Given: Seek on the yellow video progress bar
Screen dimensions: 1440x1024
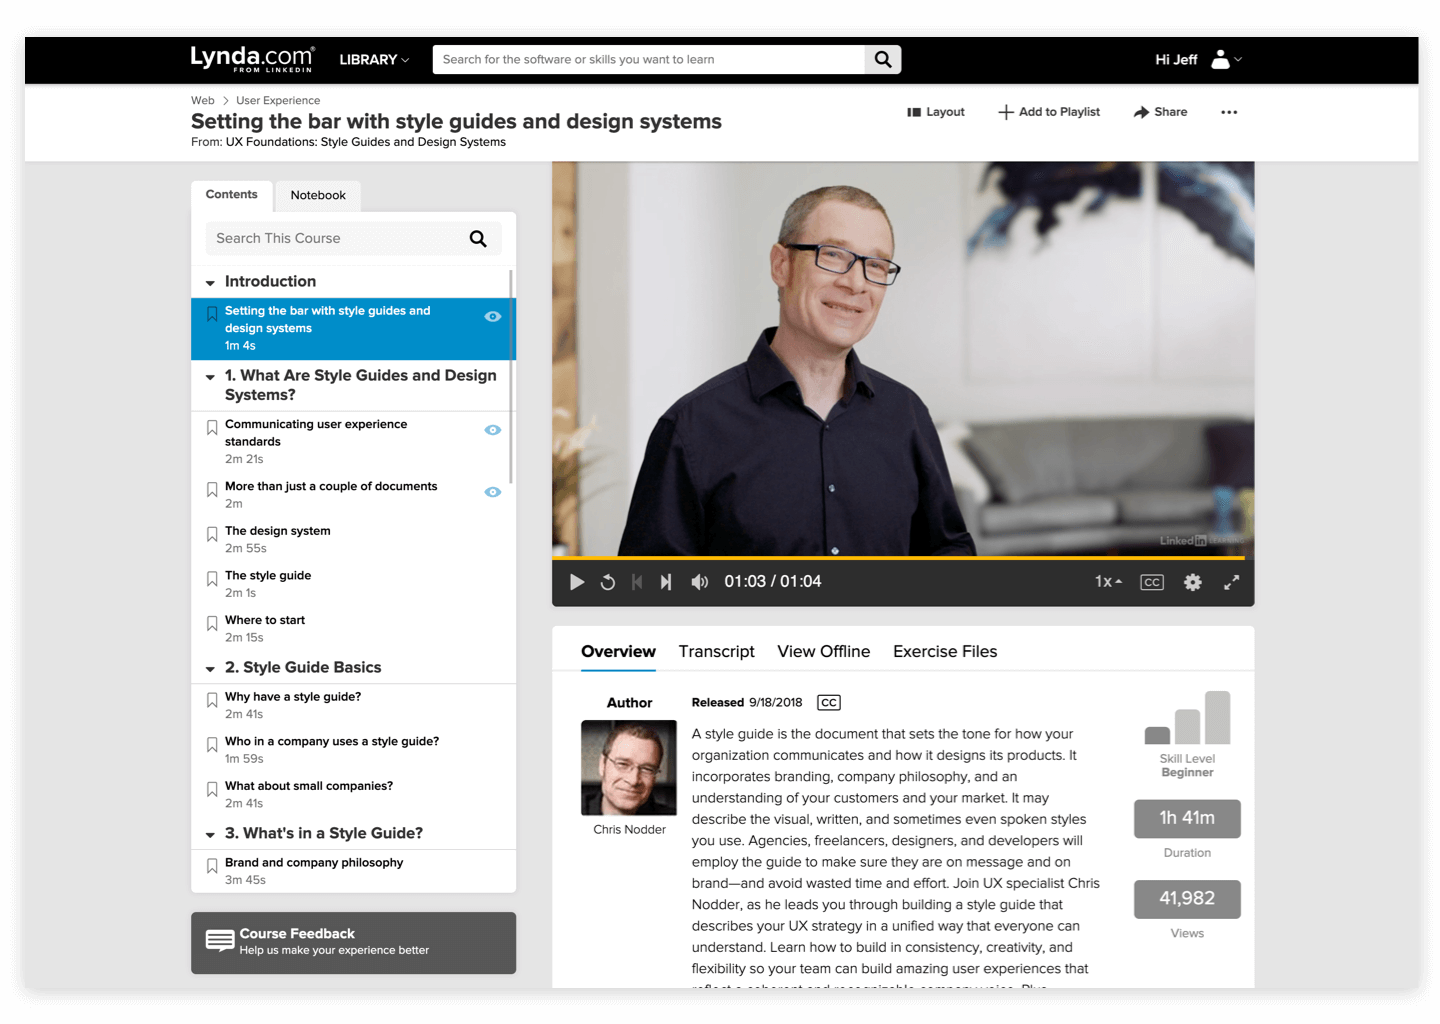Looking at the screenshot, I should (898, 557).
